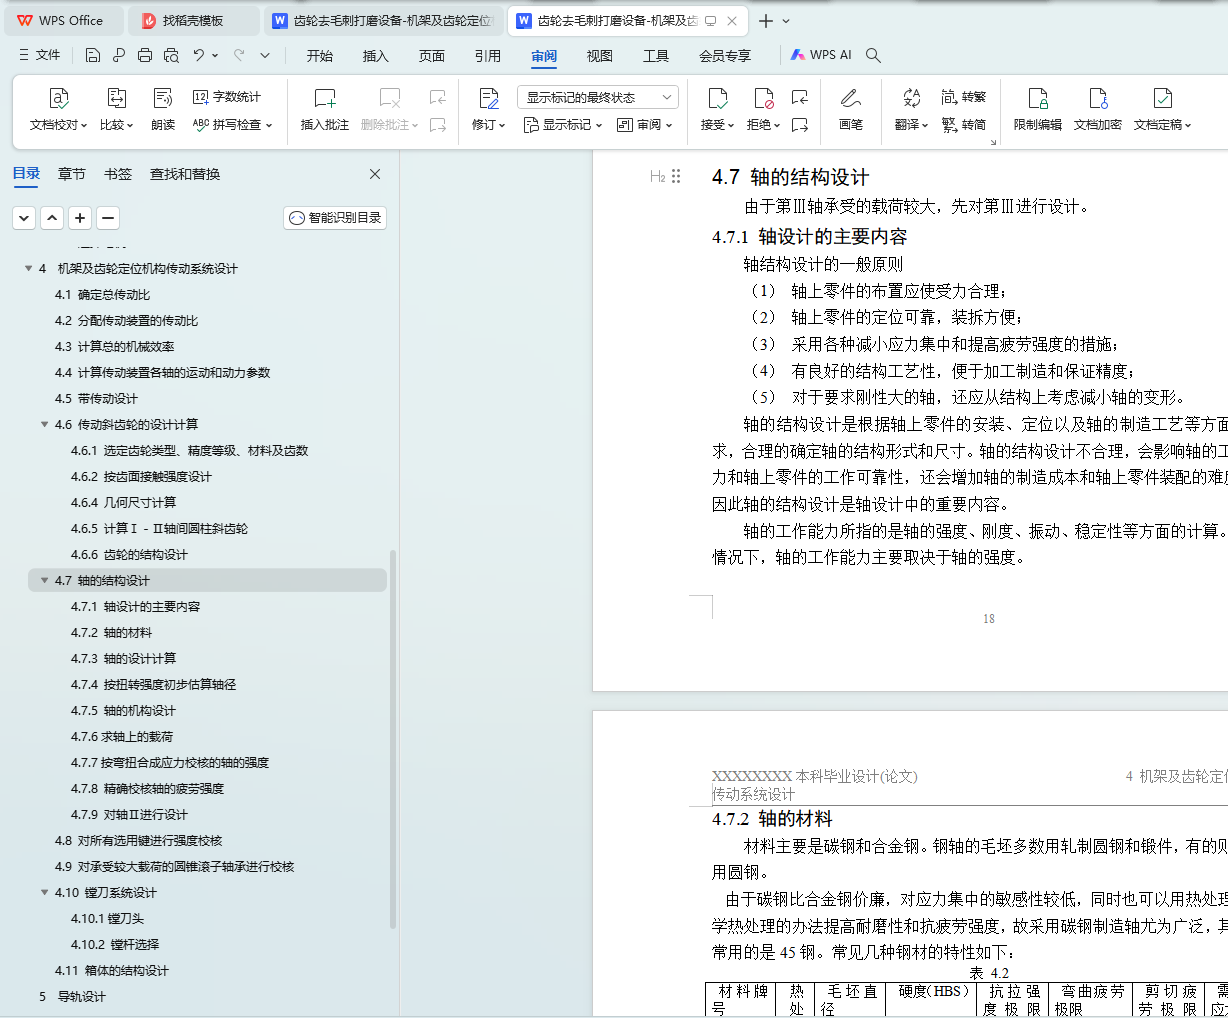Image resolution: width=1228 pixels, height=1018 pixels.
Task: Select outline entry 4.10.2 镗杆选择
Action: (x=115, y=944)
